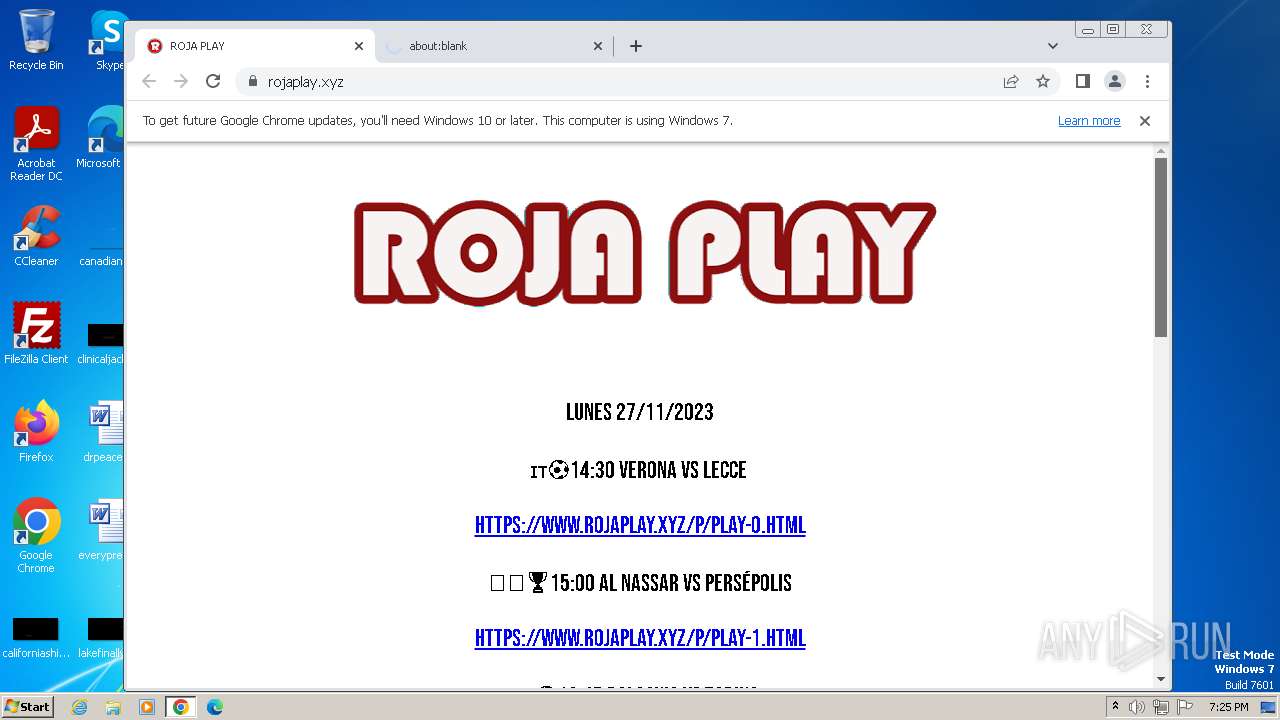Close the about:blank tab
Image resolution: width=1280 pixels, height=720 pixels.
click(598, 46)
